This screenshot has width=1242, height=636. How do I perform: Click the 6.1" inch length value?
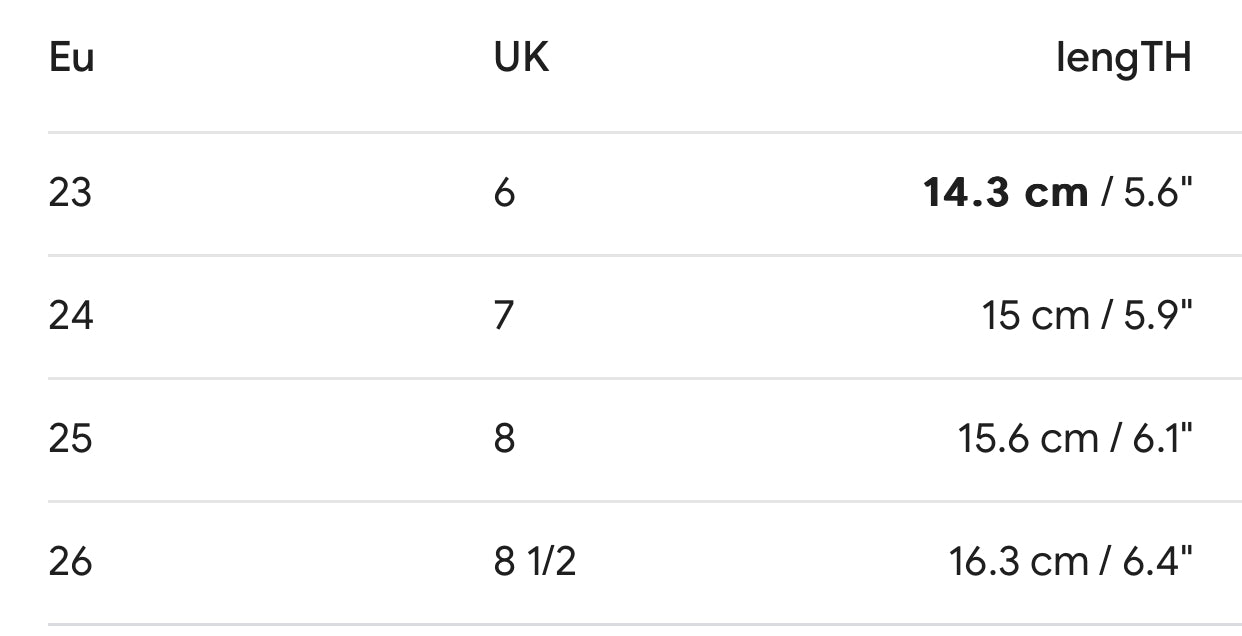click(x=1160, y=438)
